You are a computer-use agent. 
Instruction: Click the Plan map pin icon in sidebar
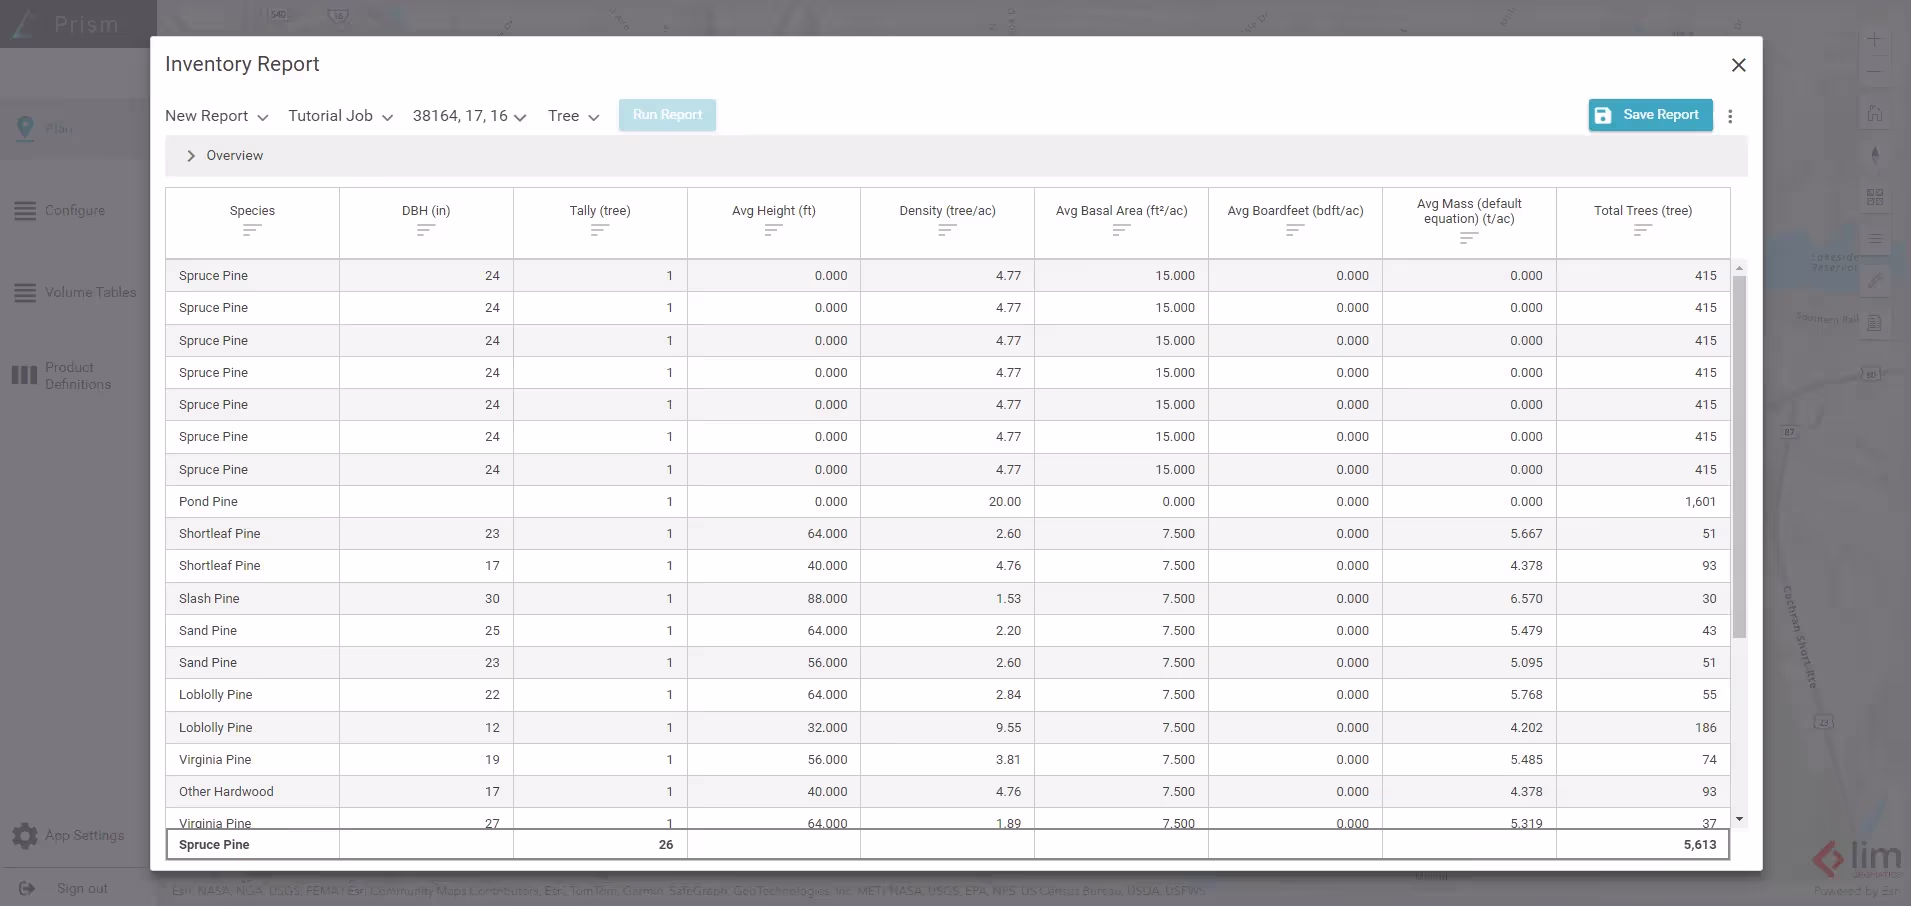pos(26,128)
